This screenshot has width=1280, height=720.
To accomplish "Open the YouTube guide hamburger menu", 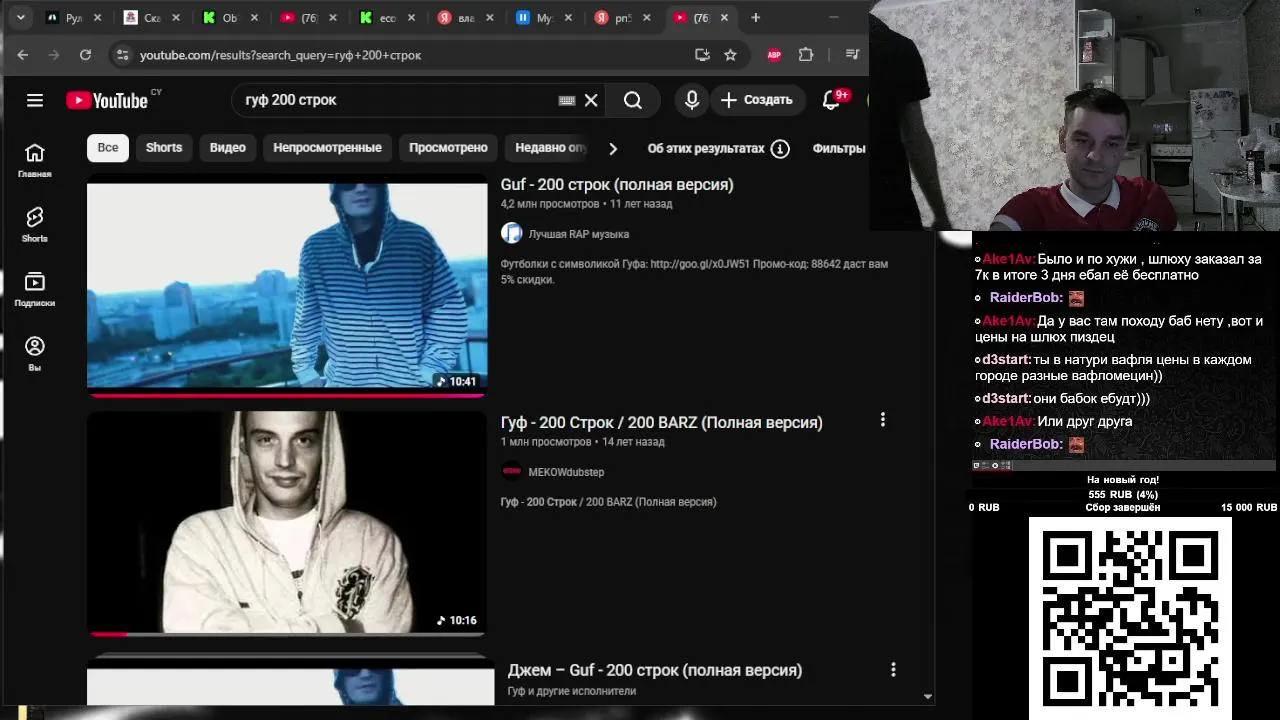I will 35,100.
